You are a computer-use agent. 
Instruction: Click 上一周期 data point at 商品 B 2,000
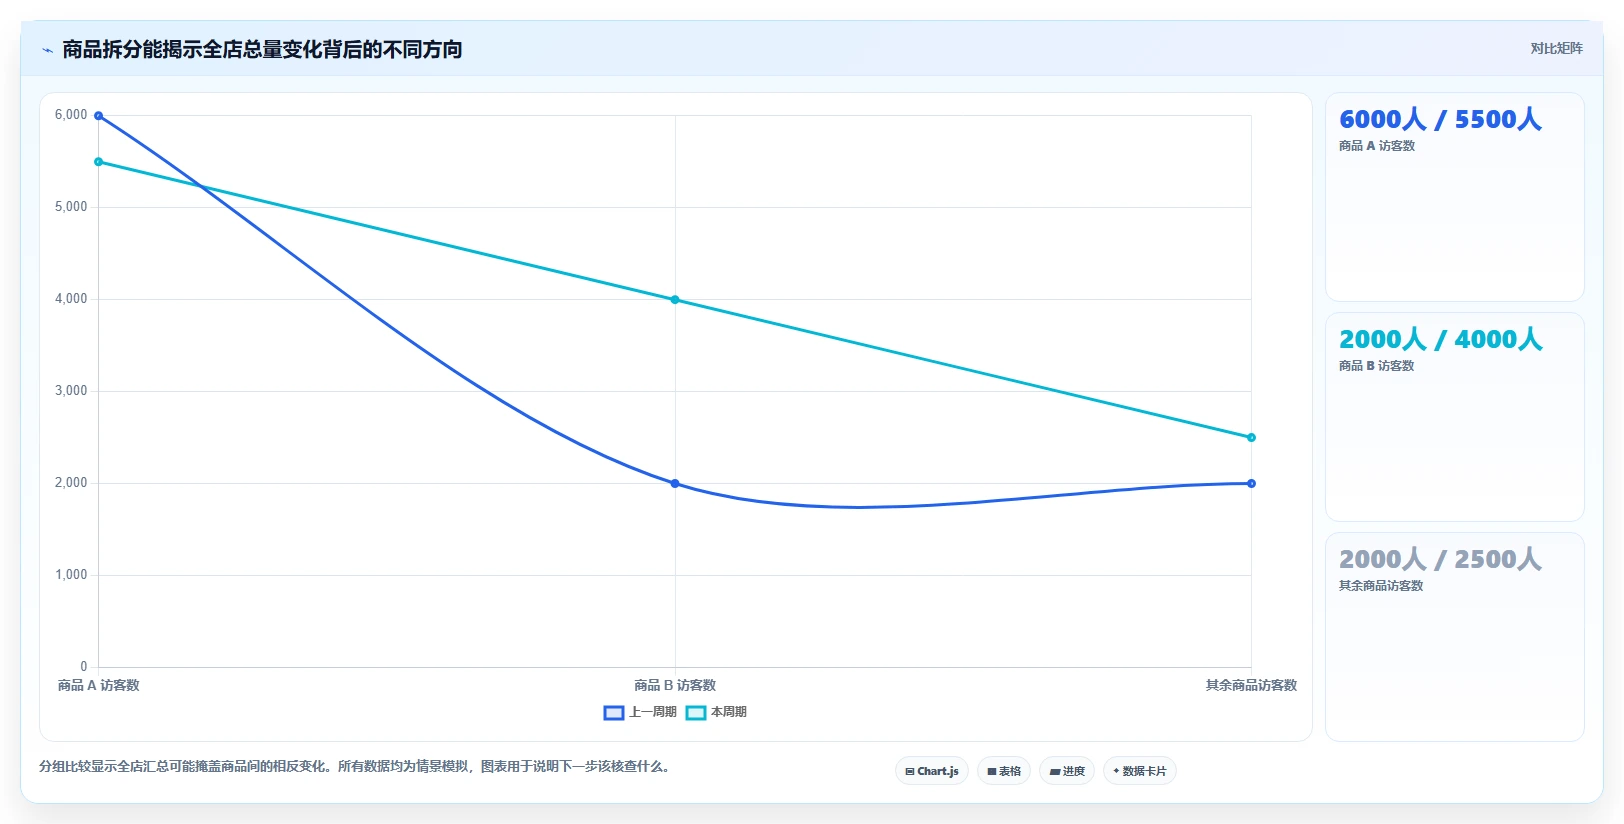(x=675, y=484)
